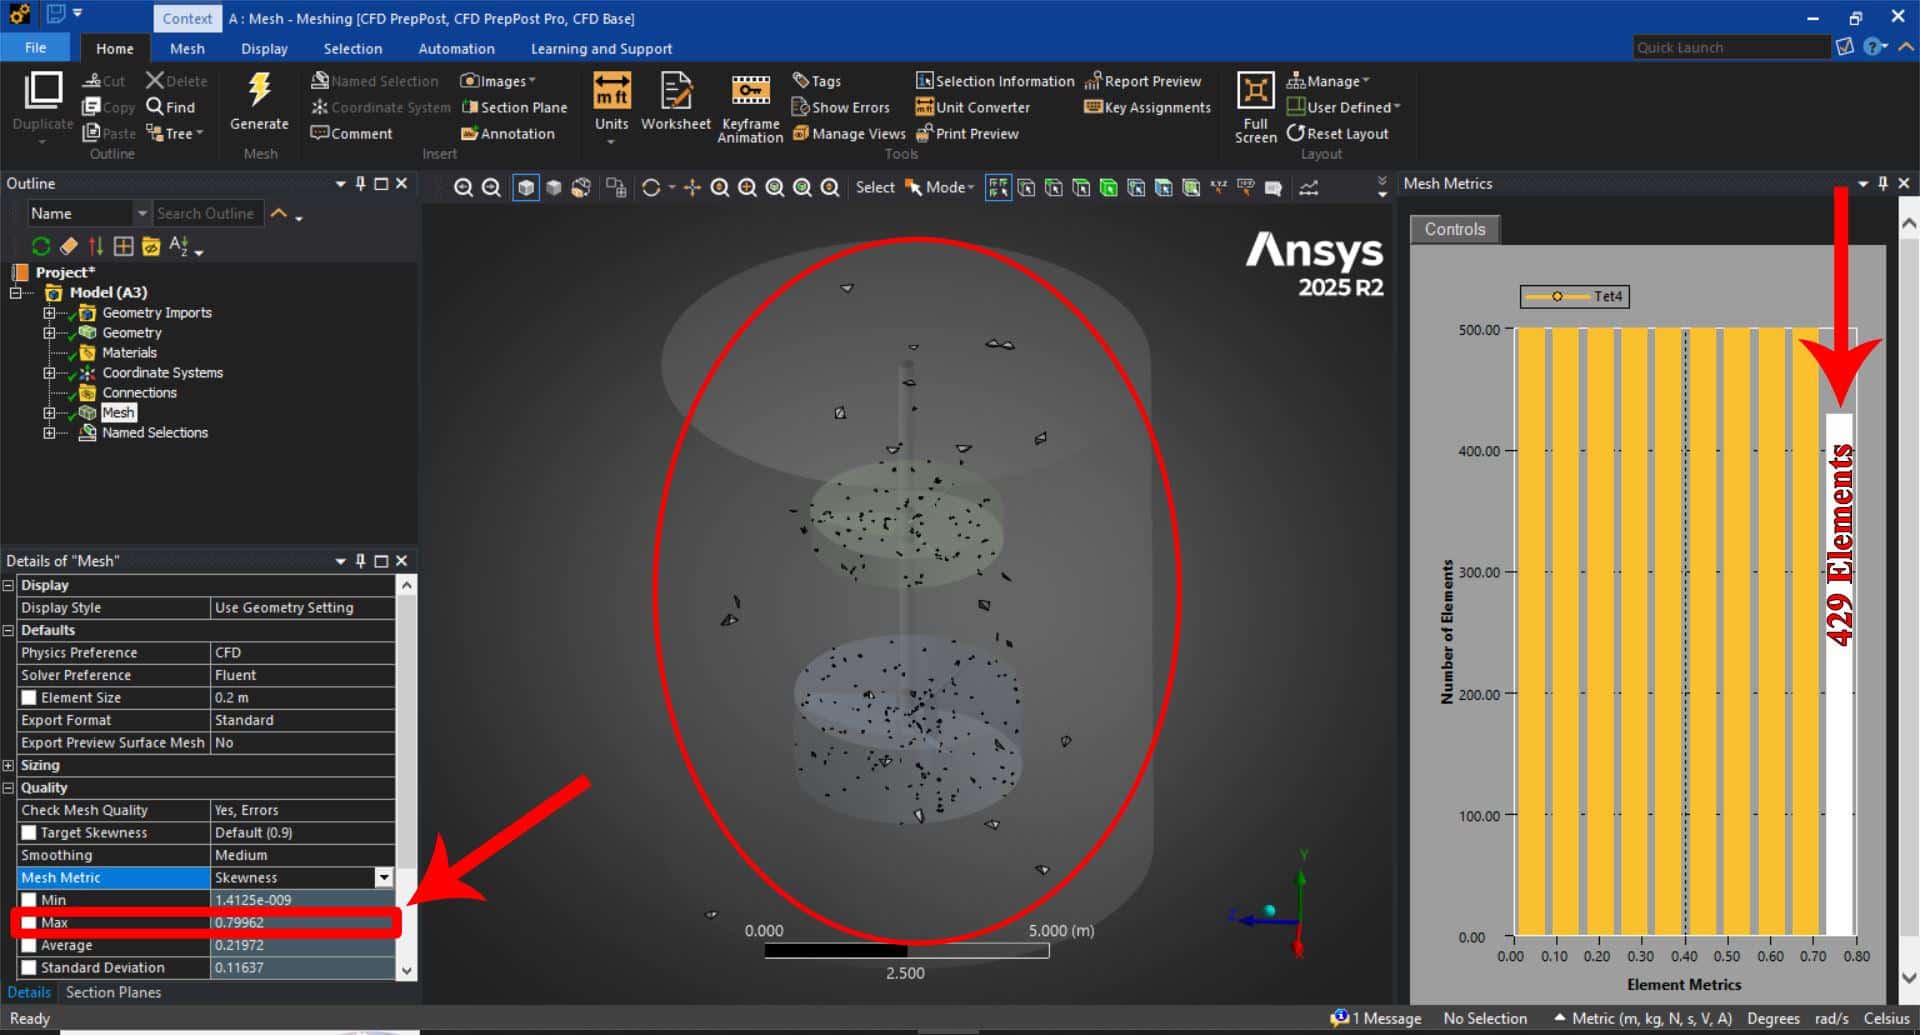Screen dimensions: 1920x1035
Task: Open Keyframe Animation tool
Action: point(750,91)
